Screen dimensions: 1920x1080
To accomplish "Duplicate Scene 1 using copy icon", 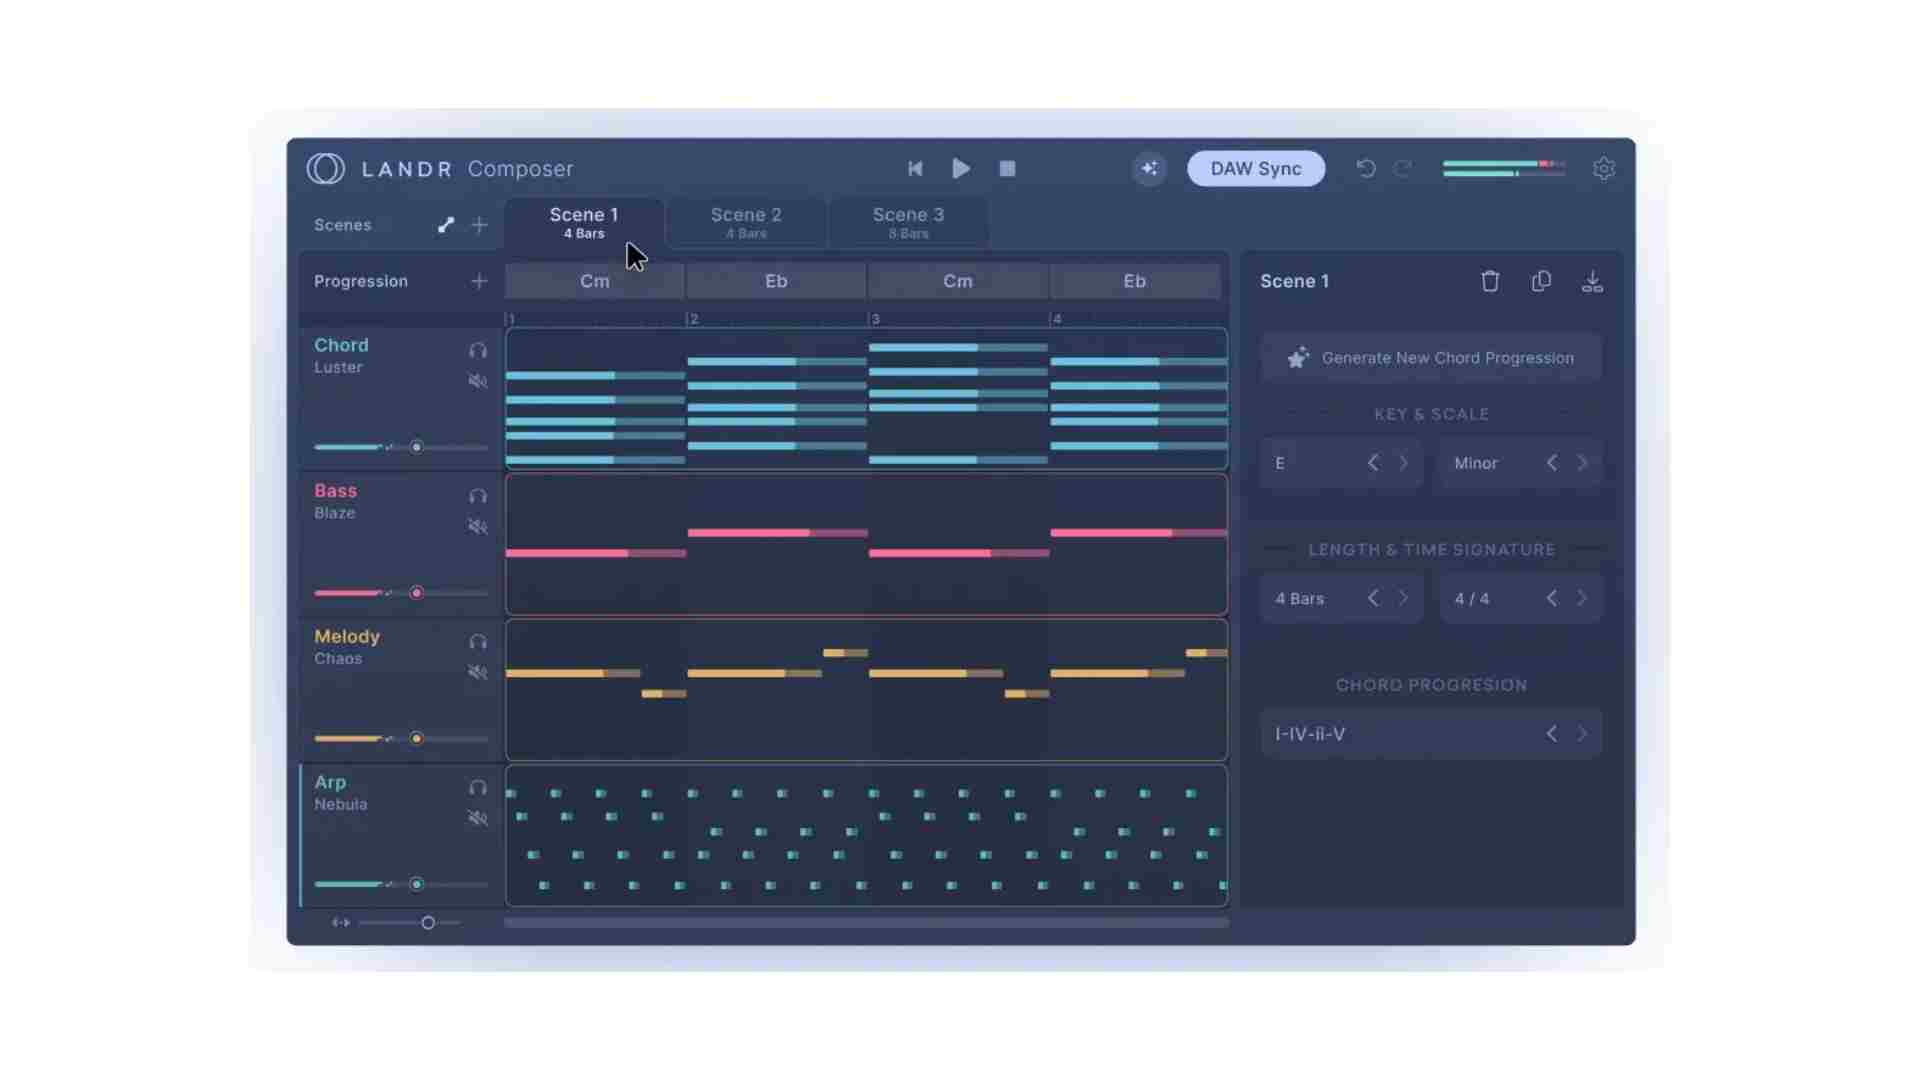I will click(1541, 282).
